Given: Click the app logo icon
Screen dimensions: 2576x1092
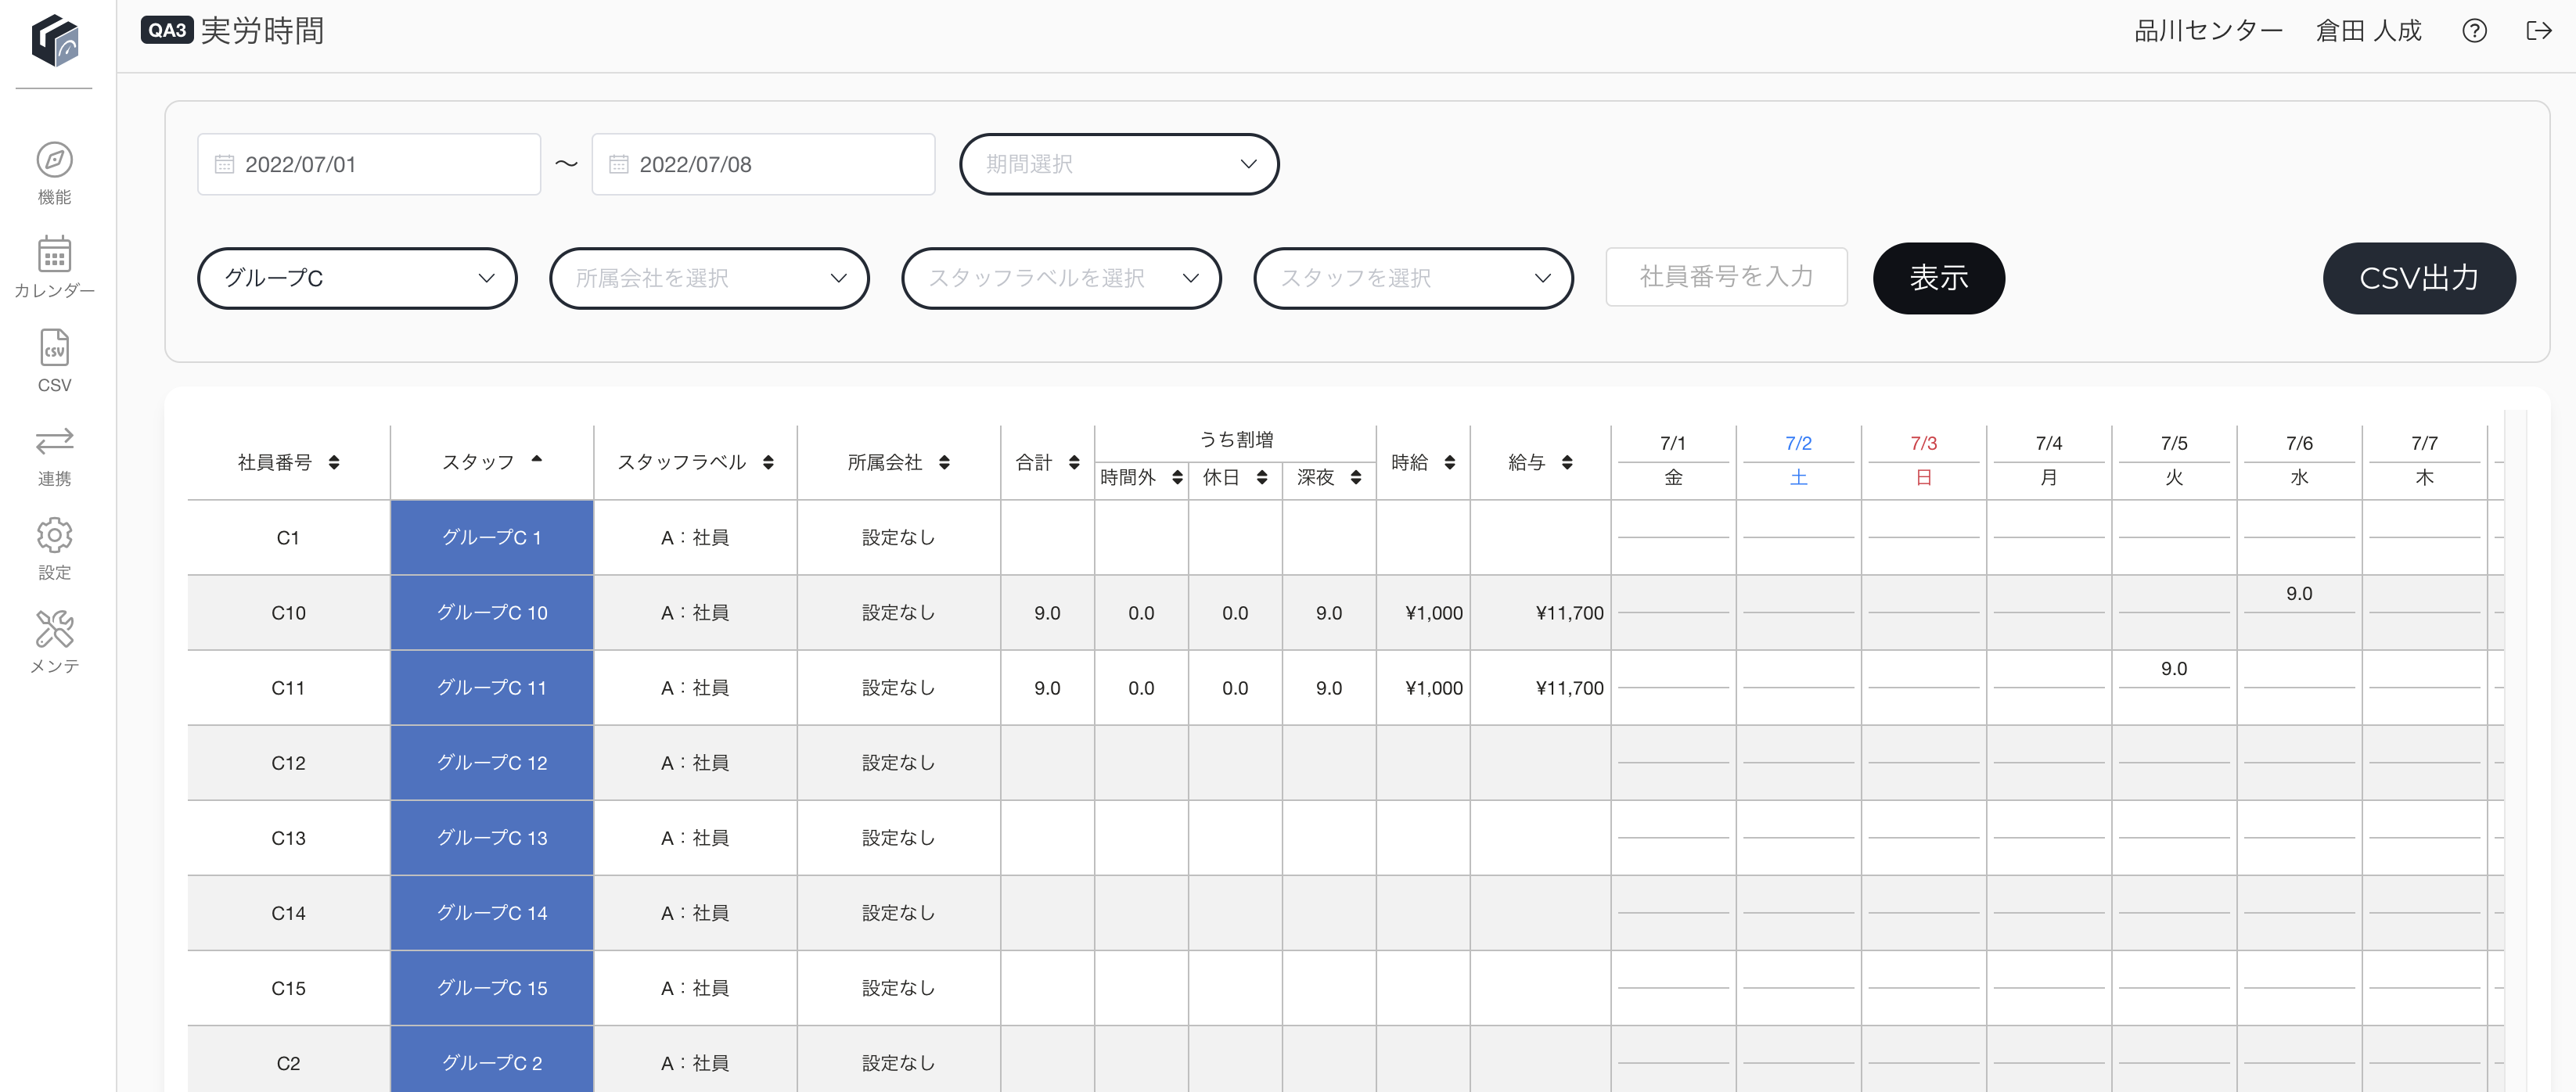Looking at the screenshot, I should 55,40.
